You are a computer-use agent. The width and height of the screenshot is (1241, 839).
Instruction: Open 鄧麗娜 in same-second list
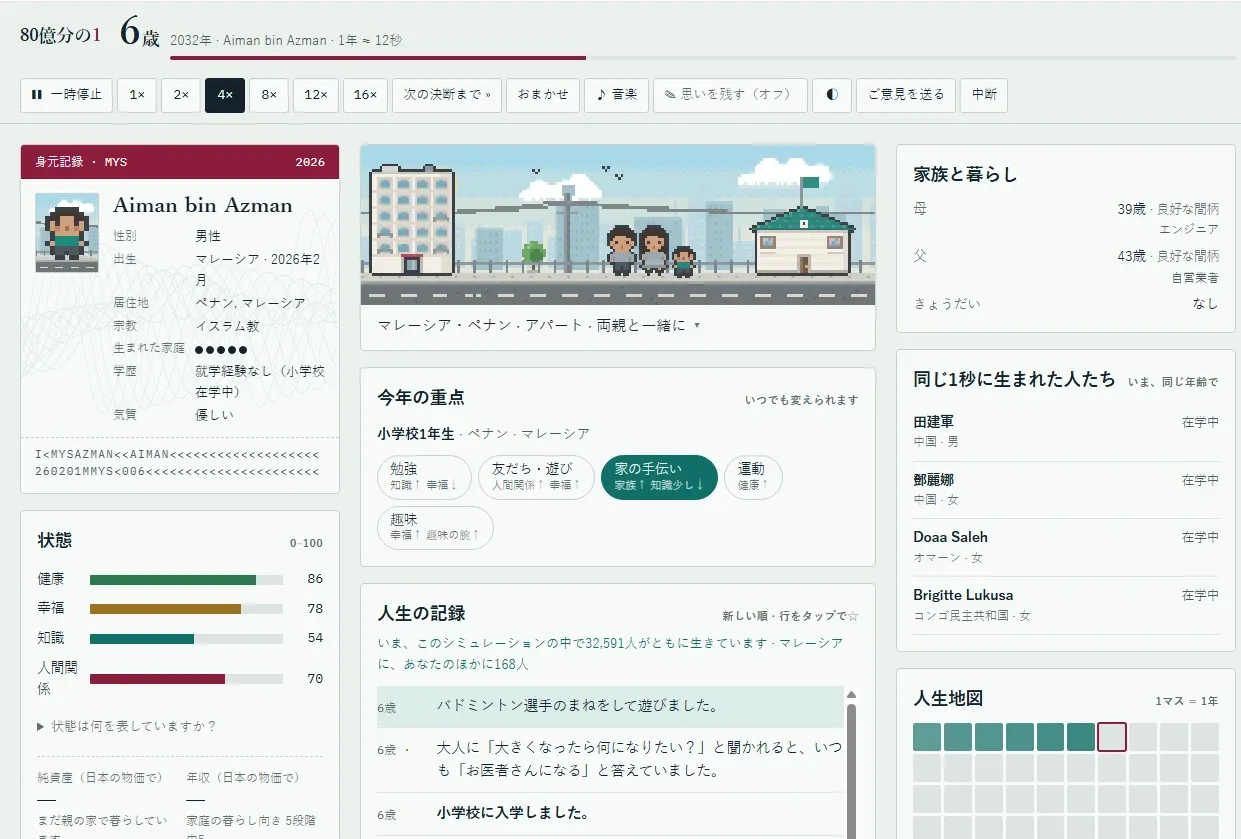[1066, 489]
